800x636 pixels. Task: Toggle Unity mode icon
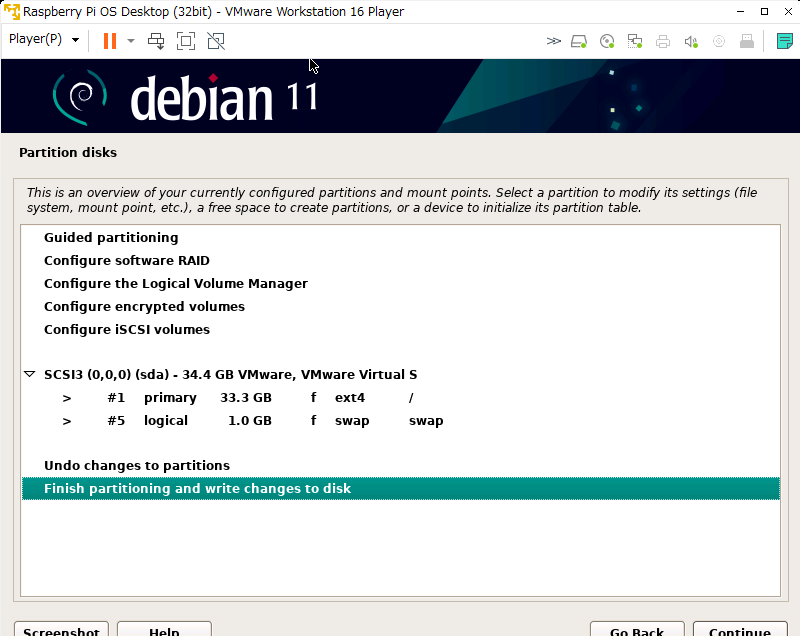tap(216, 41)
